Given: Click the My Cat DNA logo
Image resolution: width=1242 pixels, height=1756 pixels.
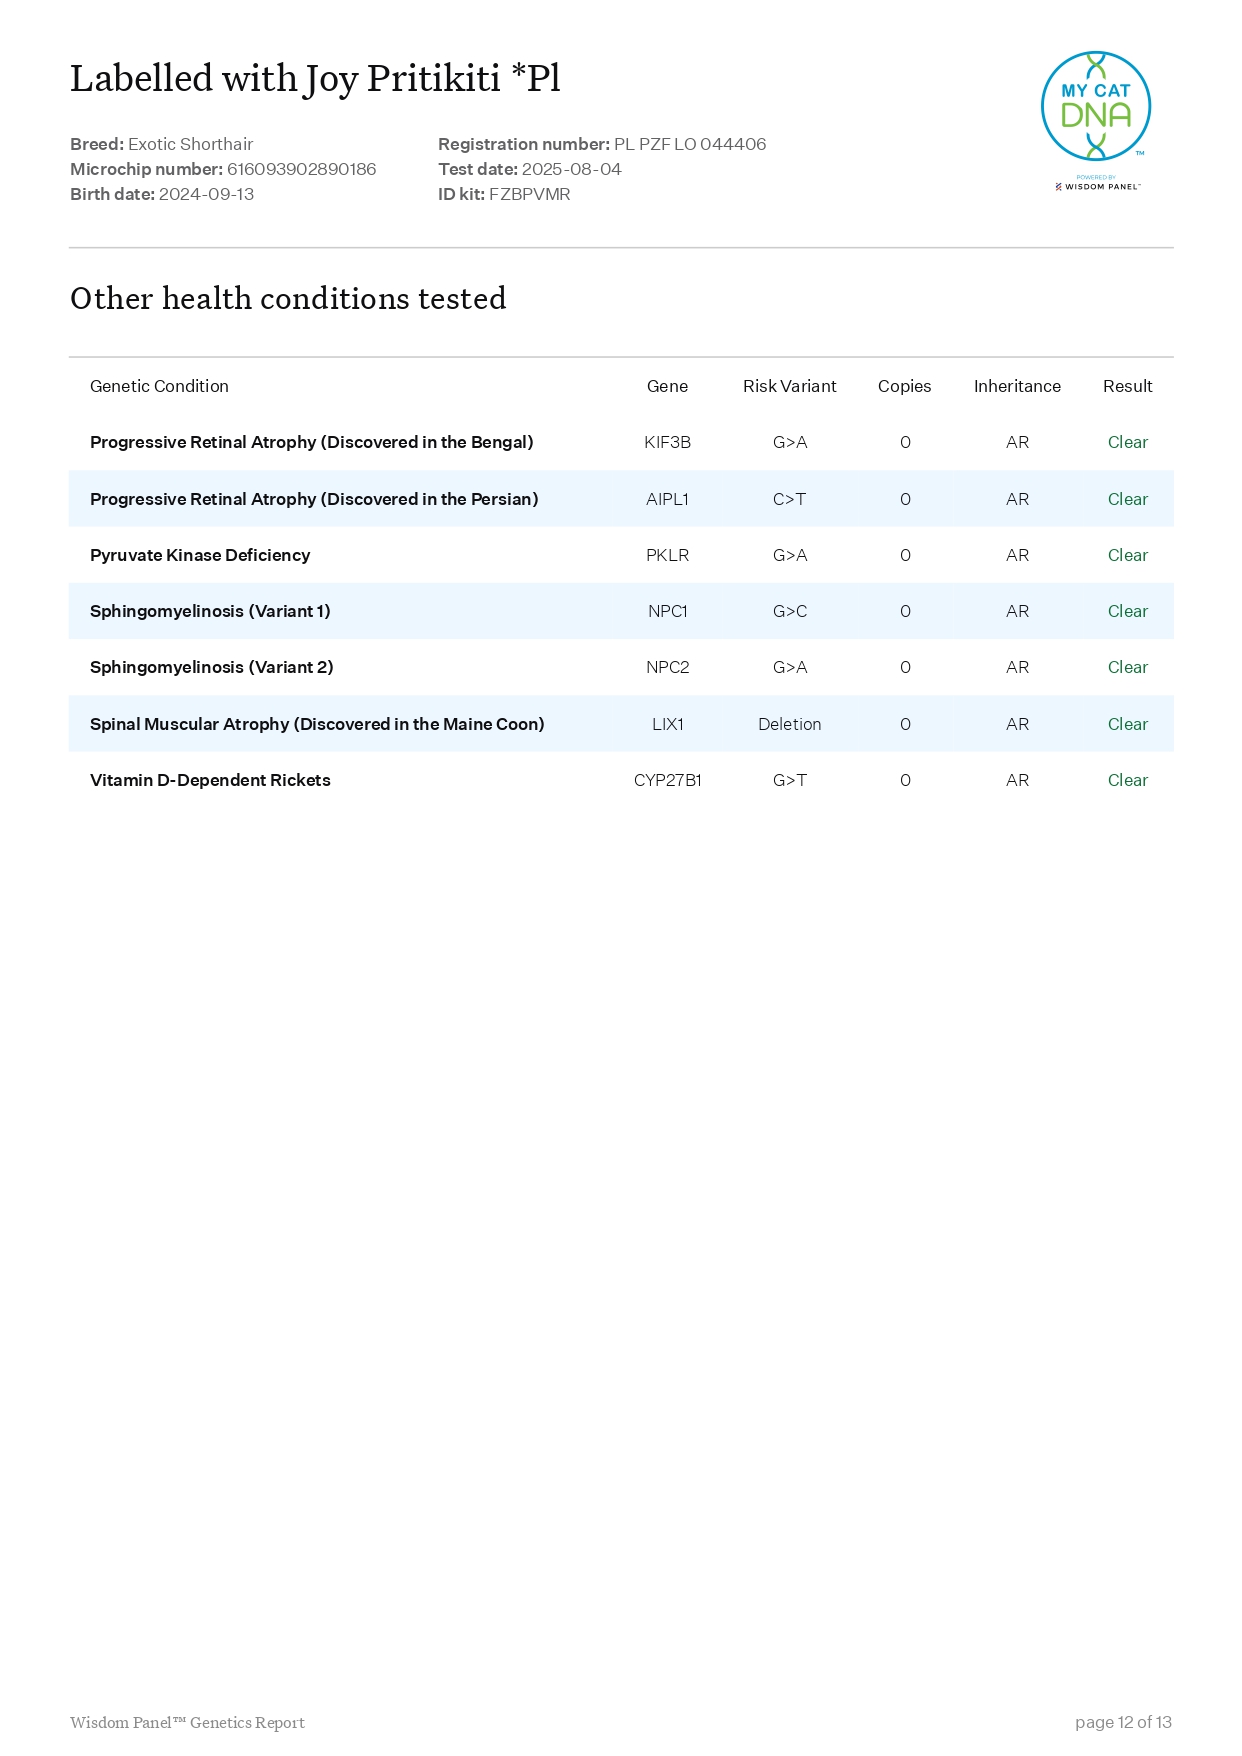Looking at the screenshot, I should click(1095, 106).
